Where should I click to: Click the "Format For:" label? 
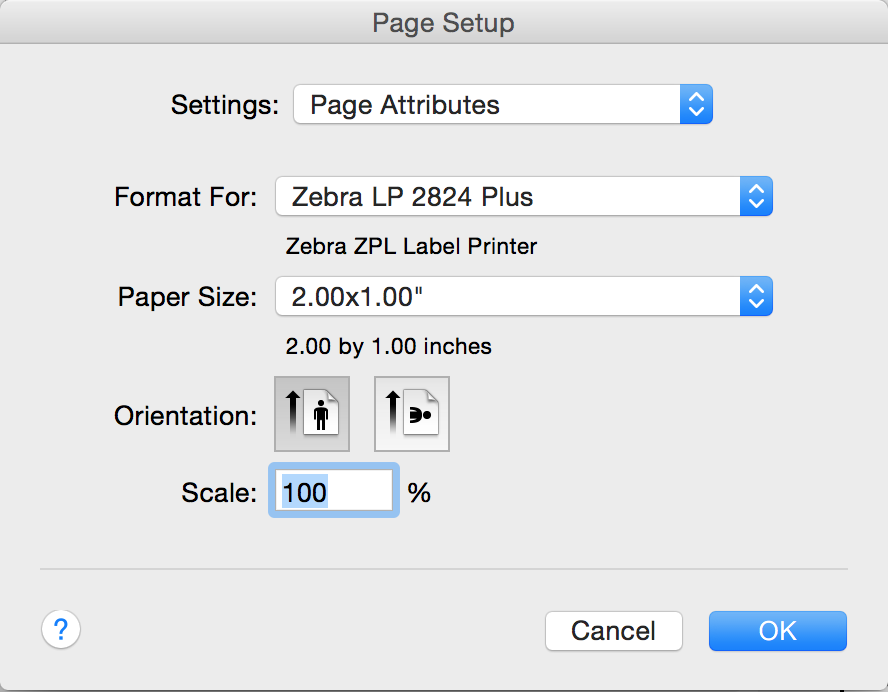click(186, 197)
